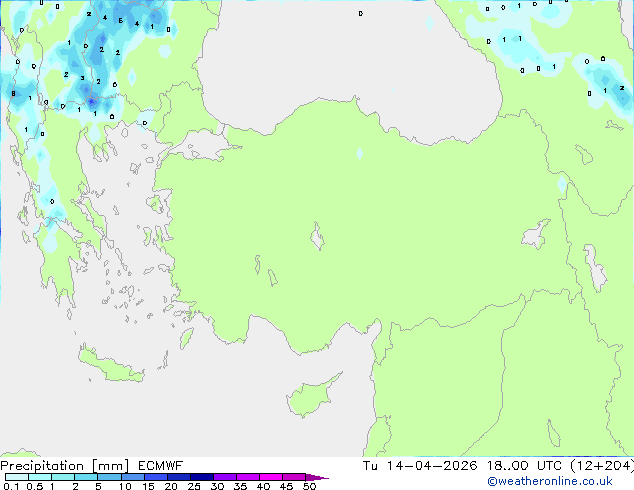The height and width of the screenshot is (490, 634).
Task: Select the 30–35 mm purple legend box
Action: click(x=224, y=477)
